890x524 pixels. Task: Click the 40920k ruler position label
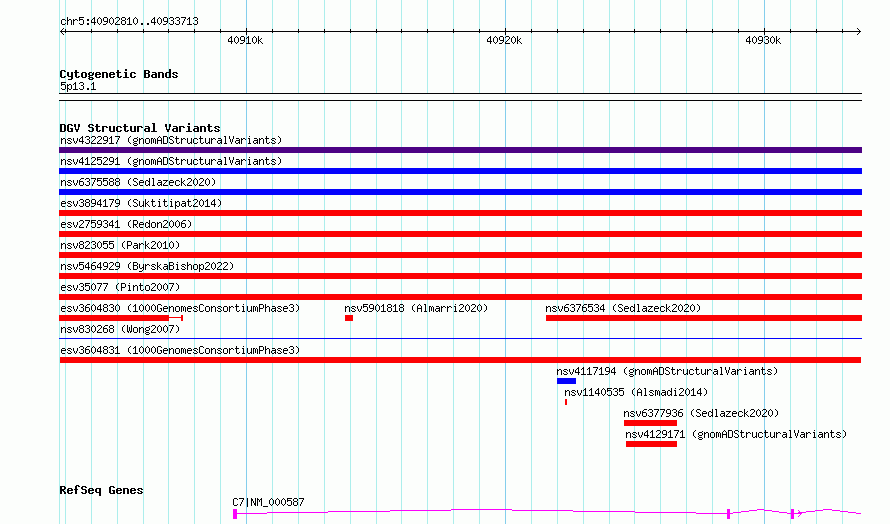click(x=504, y=40)
